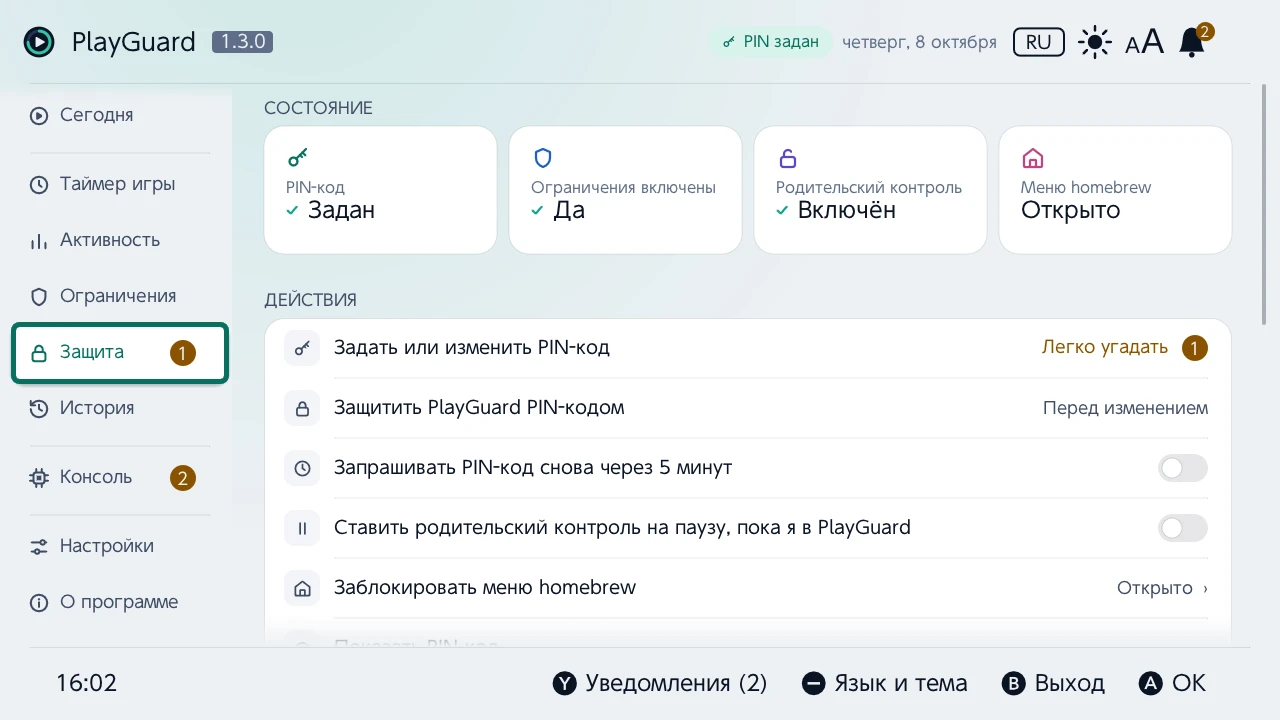
Task: Click the sliders icon beside Настройки
Action: pyautogui.click(x=39, y=547)
